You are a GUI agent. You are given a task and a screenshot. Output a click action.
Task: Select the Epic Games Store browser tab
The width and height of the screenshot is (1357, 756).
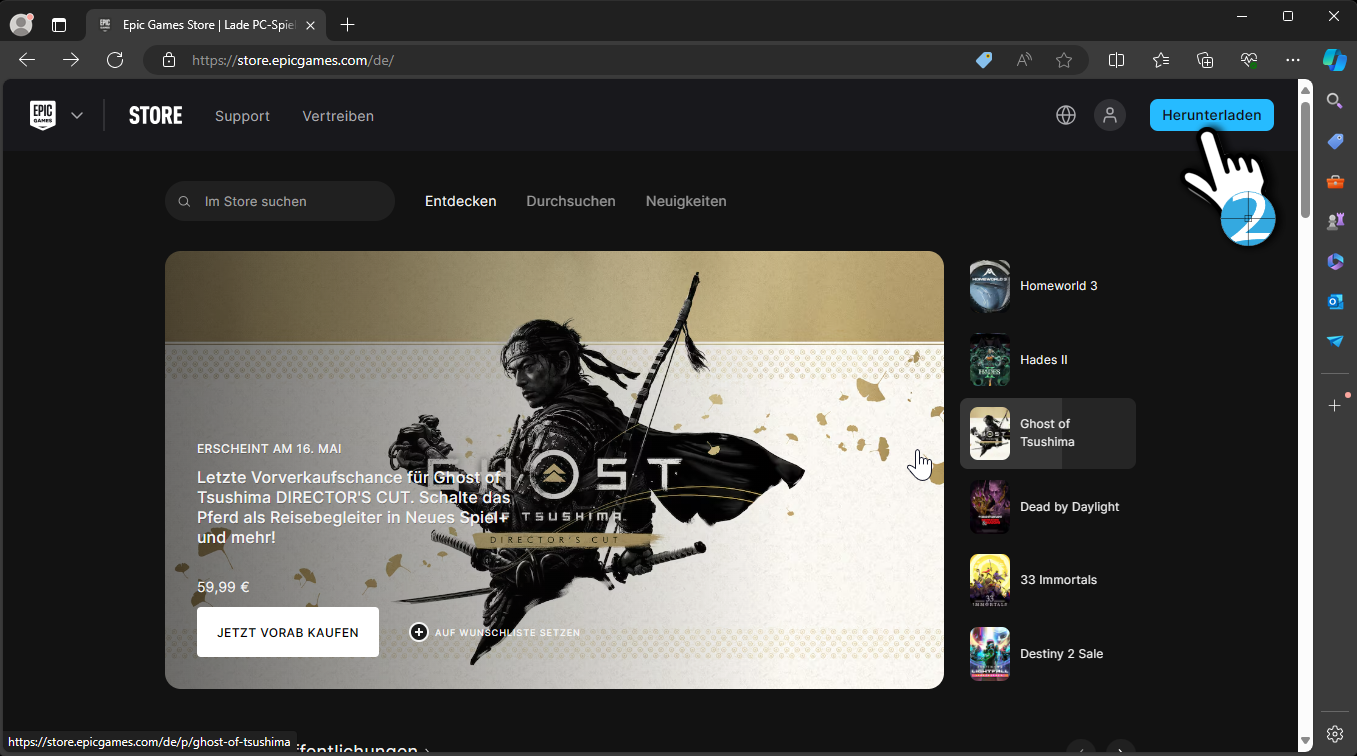208,24
